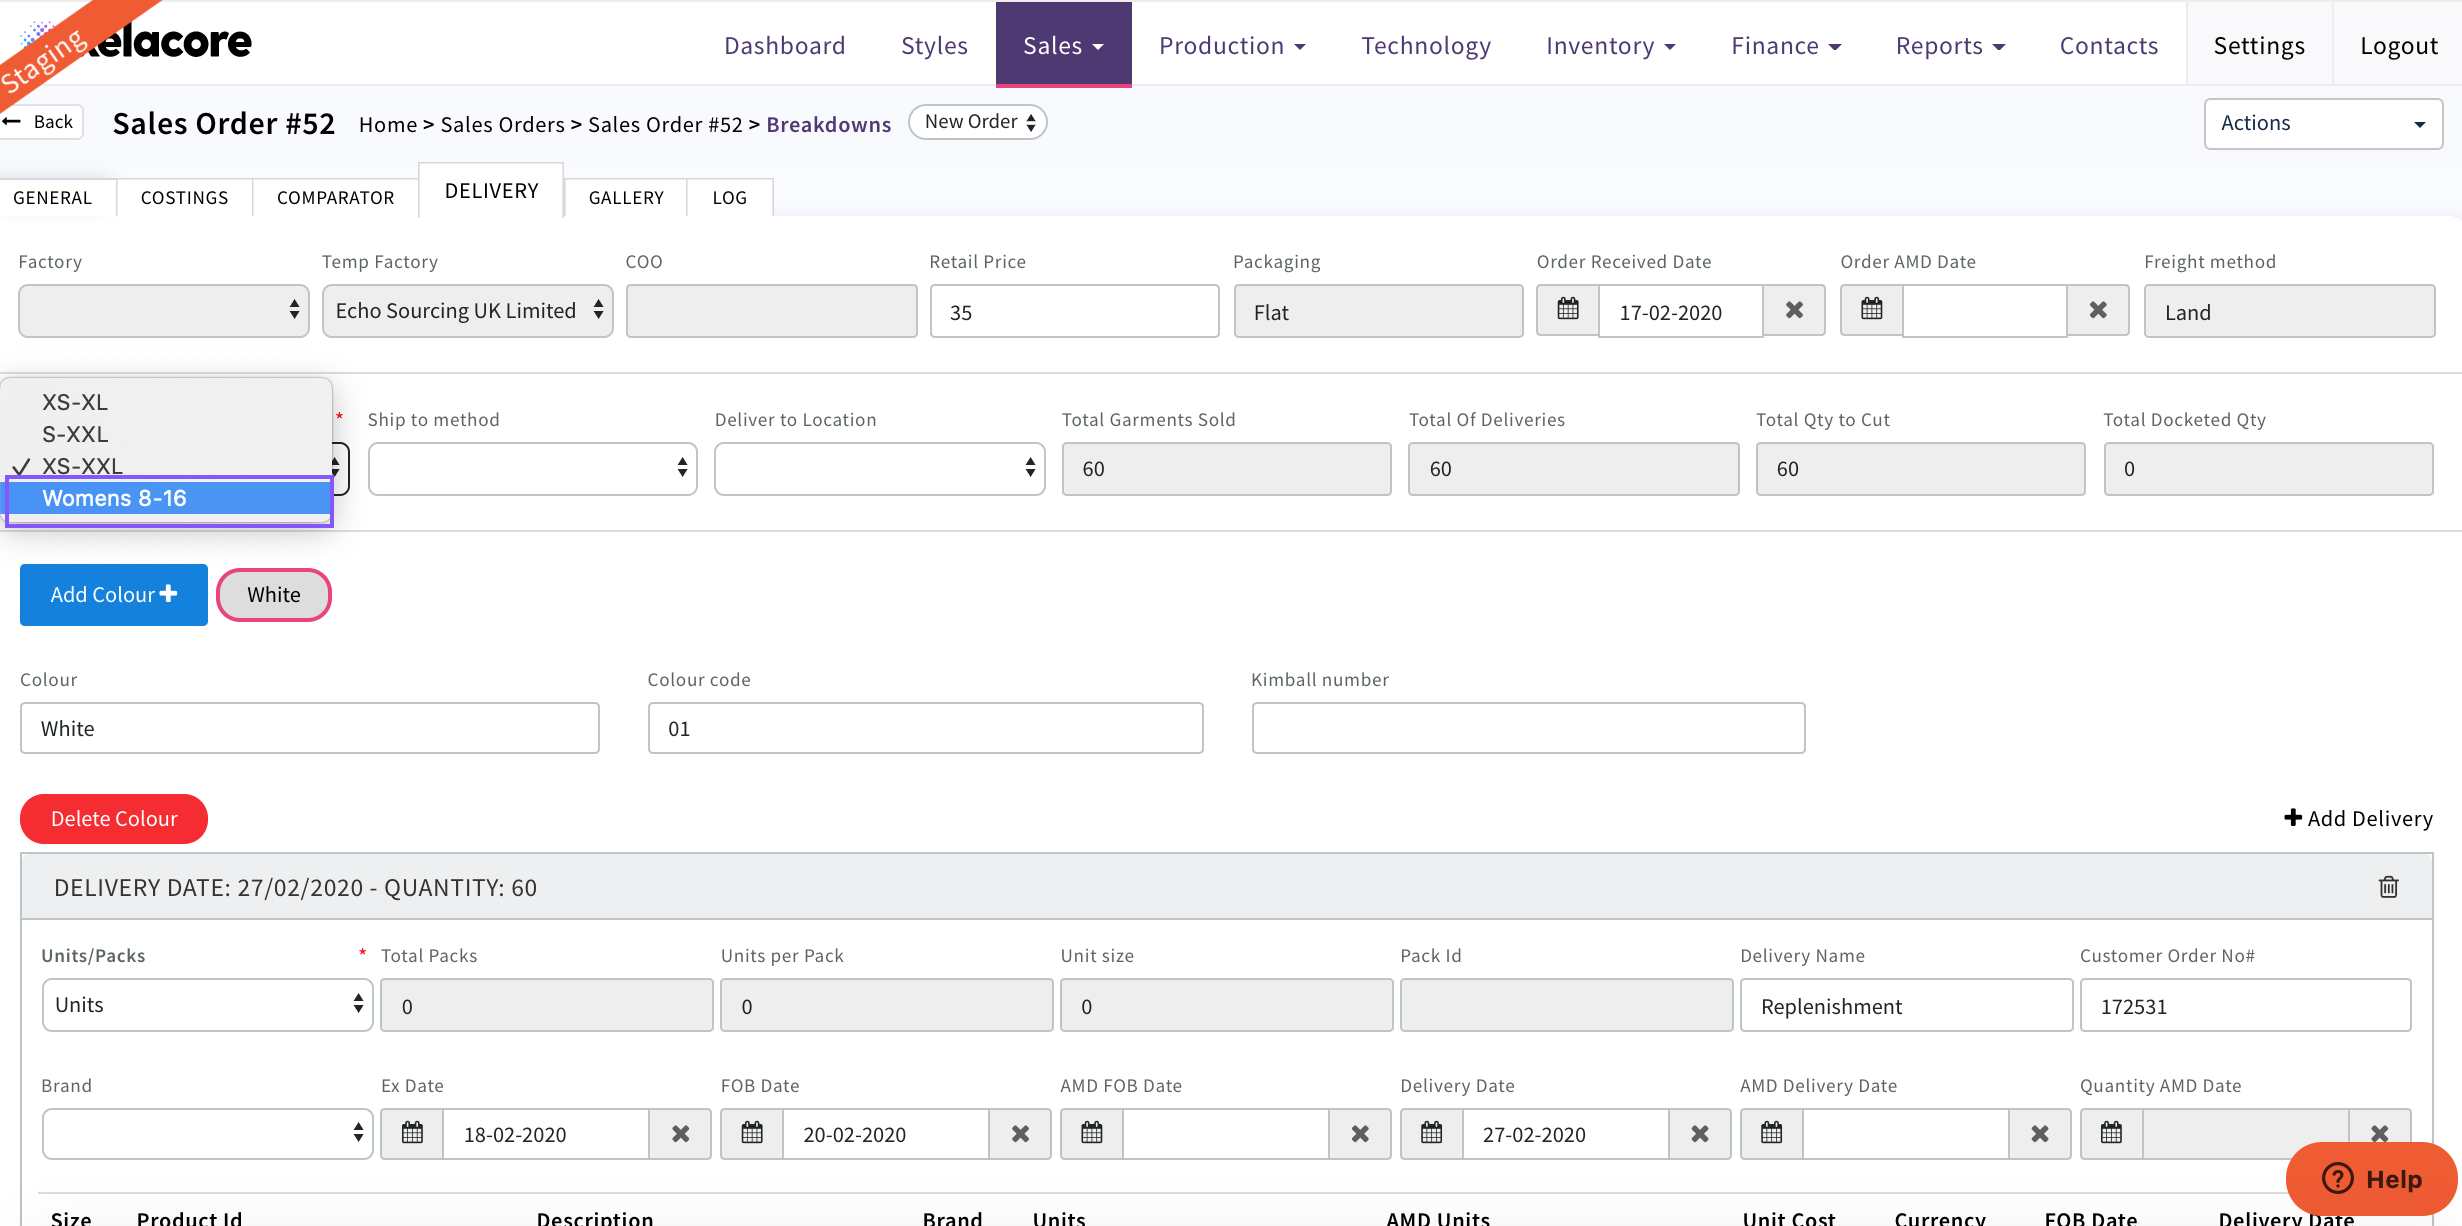The width and height of the screenshot is (2462, 1226).
Task: Clear the Order Received Date value
Action: point(1794,310)
